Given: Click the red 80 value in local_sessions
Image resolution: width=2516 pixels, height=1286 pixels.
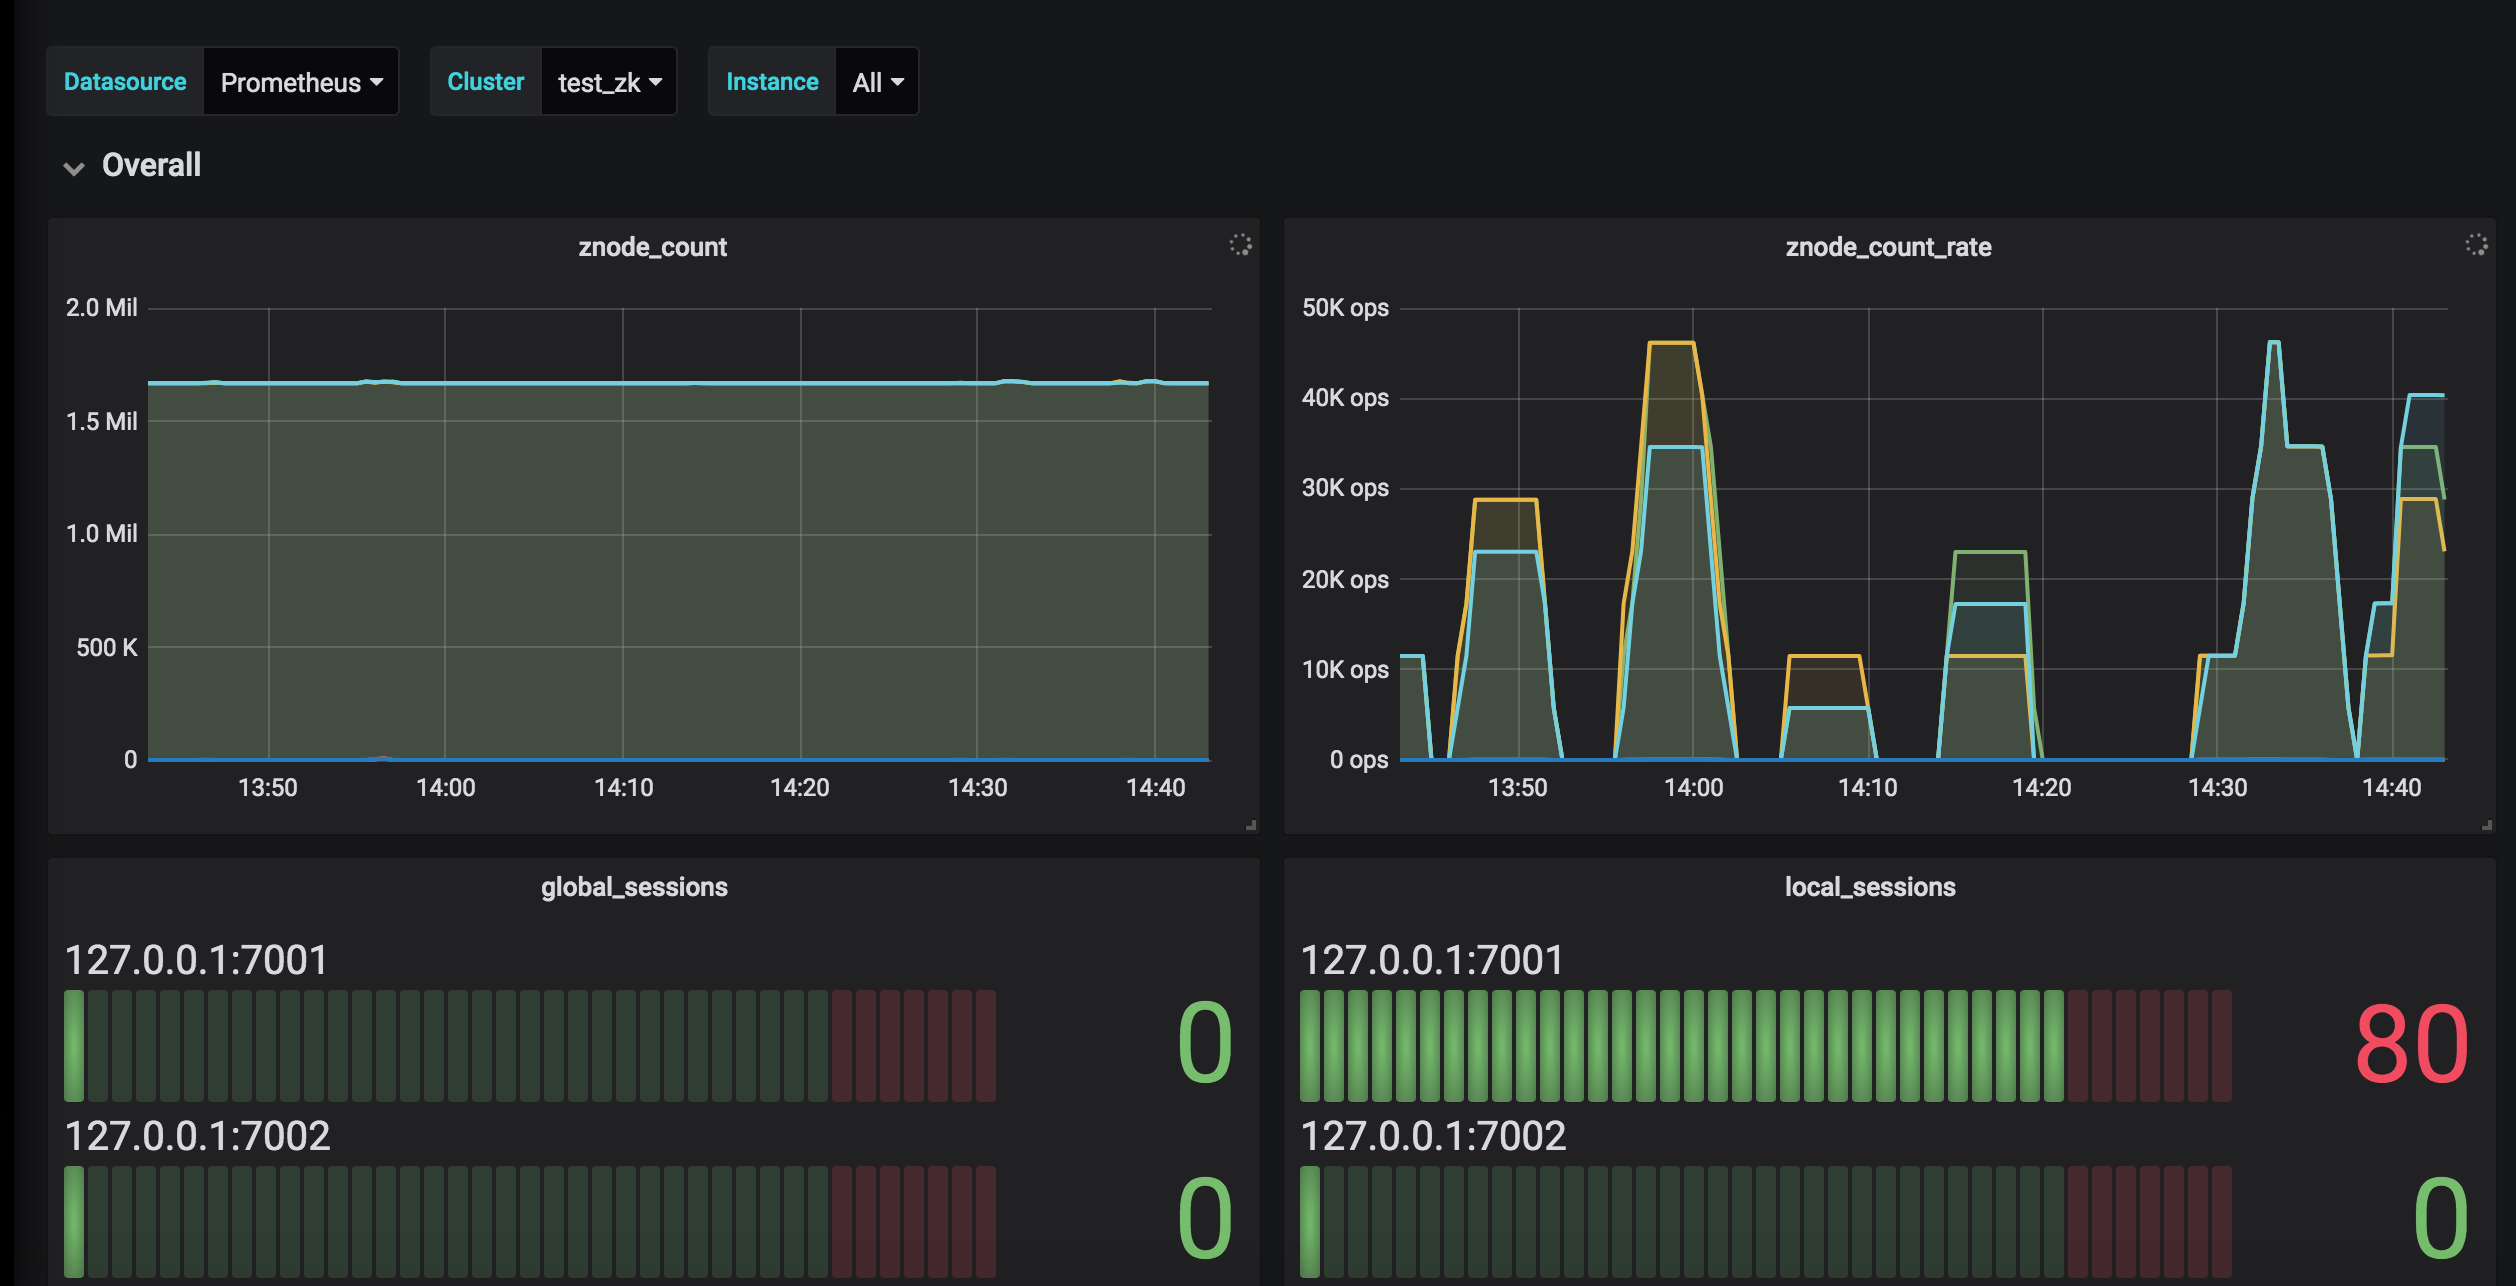Looking at the screenshot, I should tap(2410, 1045).
